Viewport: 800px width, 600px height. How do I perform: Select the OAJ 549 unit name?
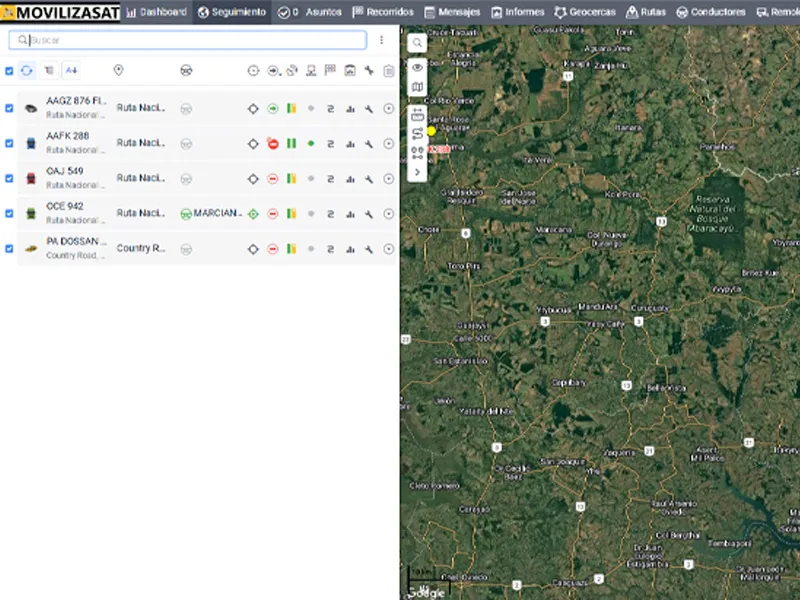pyautogui.click(x=65, y=171)
